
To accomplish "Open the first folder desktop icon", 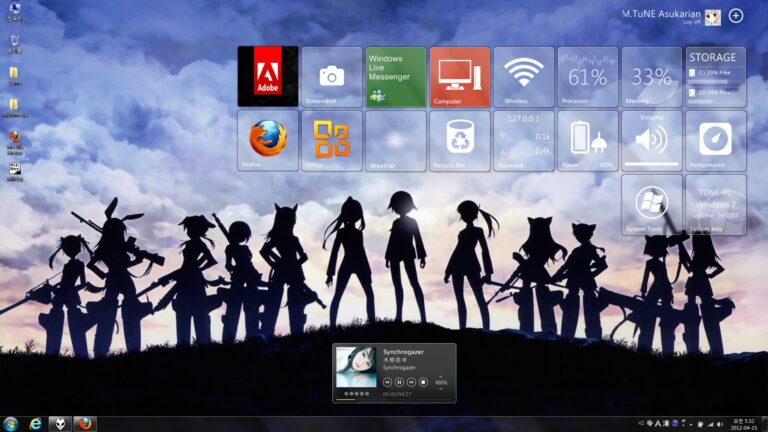I will click(15, 76).
